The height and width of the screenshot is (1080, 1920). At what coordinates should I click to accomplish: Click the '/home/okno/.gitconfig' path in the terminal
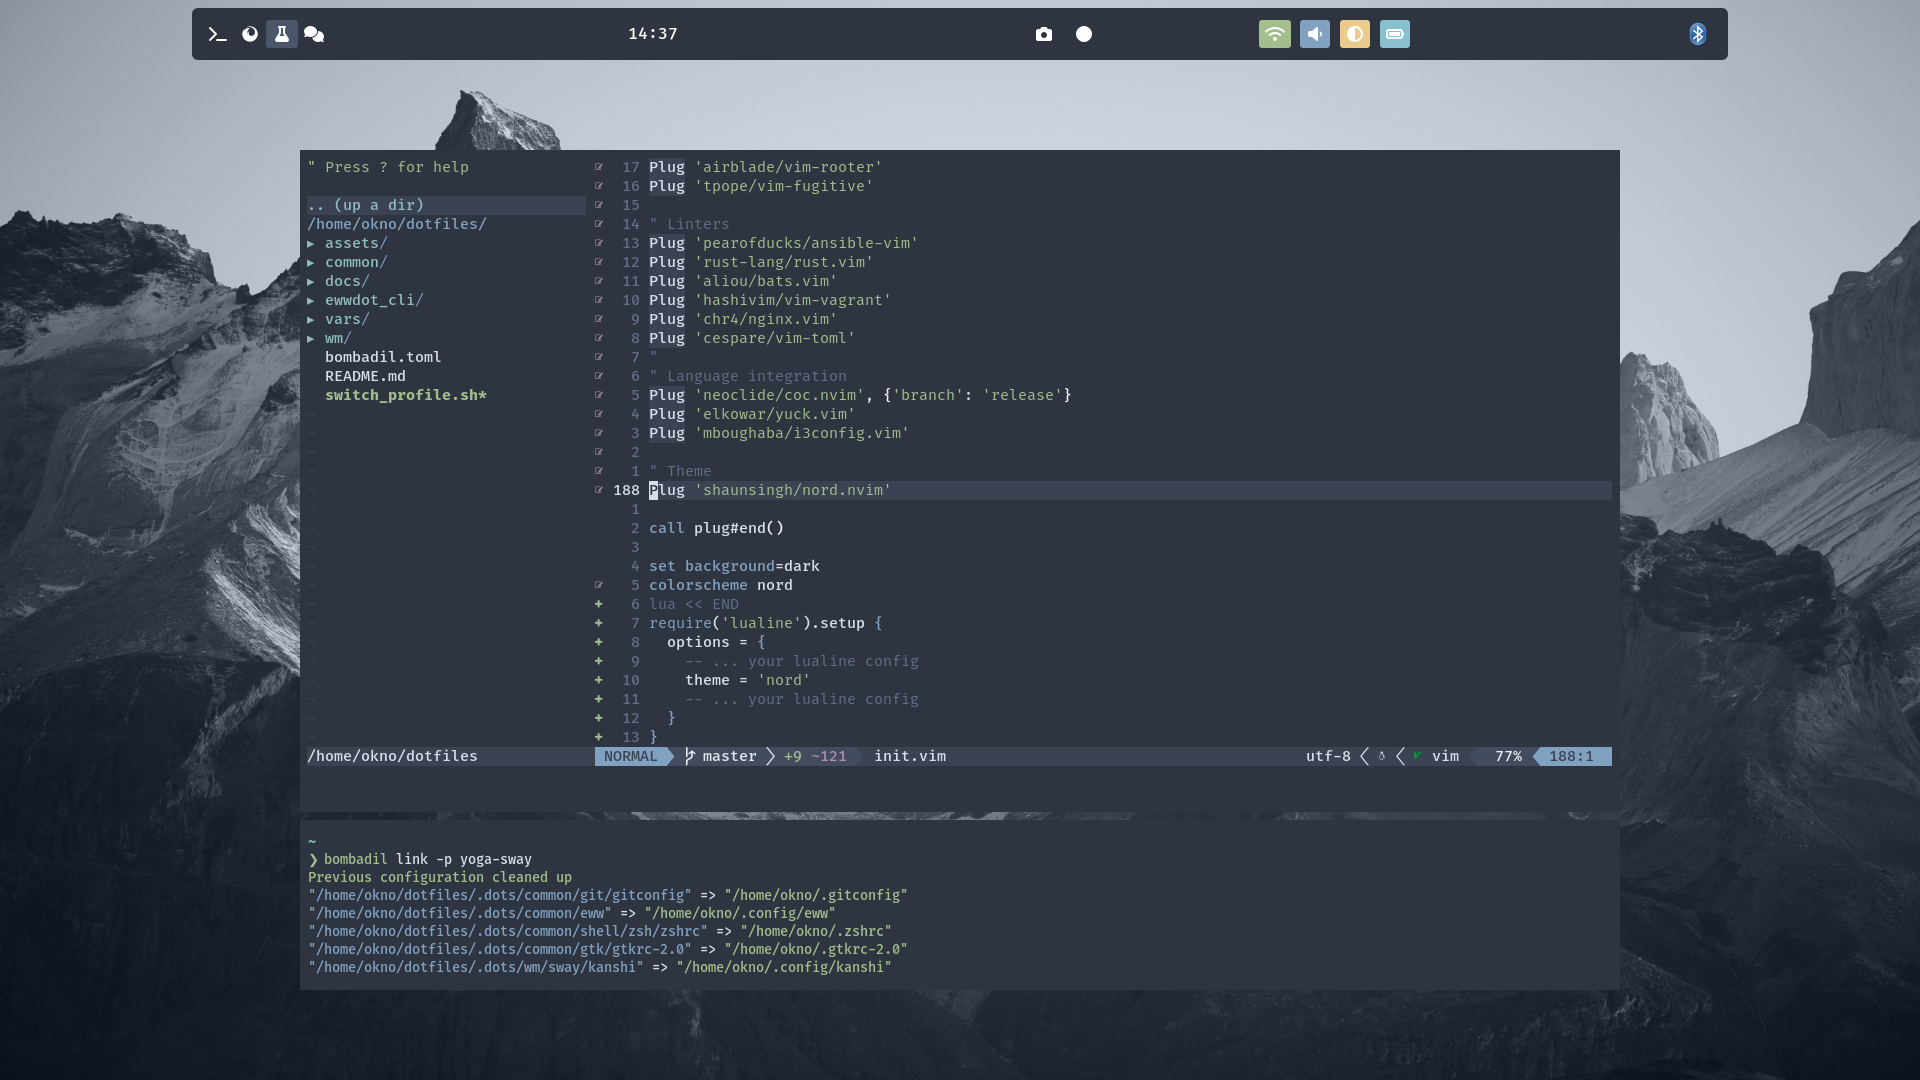point(816,895)
